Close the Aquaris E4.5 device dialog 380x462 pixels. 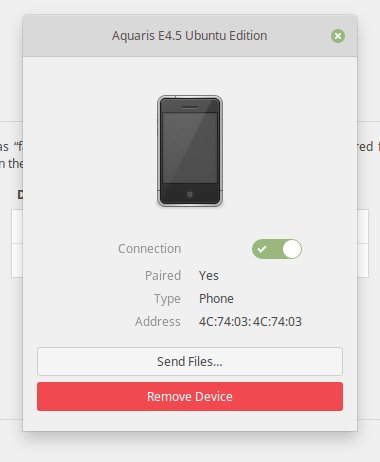(x=338, y=36)
